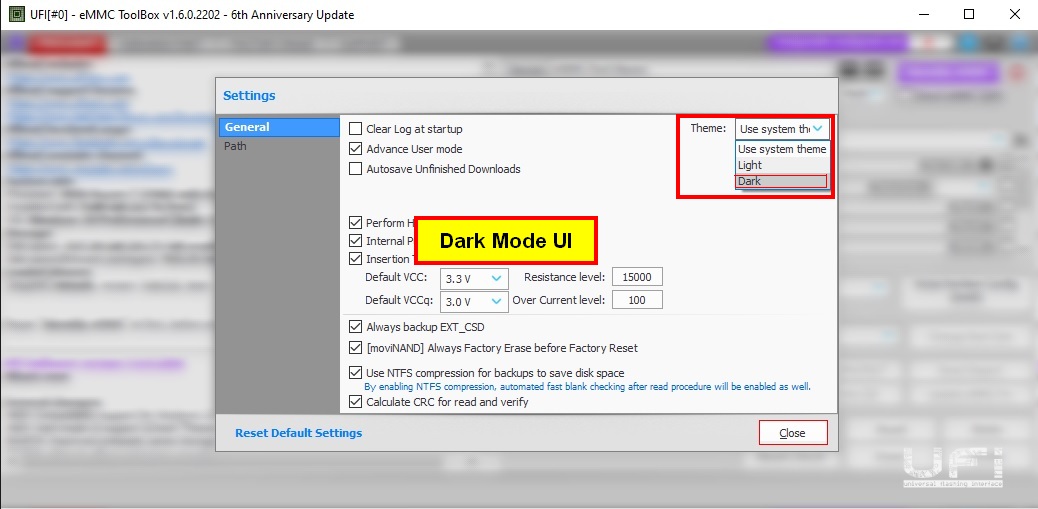Toggle the checkbox beginning with Insertion
Image resolution: width=1038 pixels, height=509 pixels.
click(x=355, y=259)
